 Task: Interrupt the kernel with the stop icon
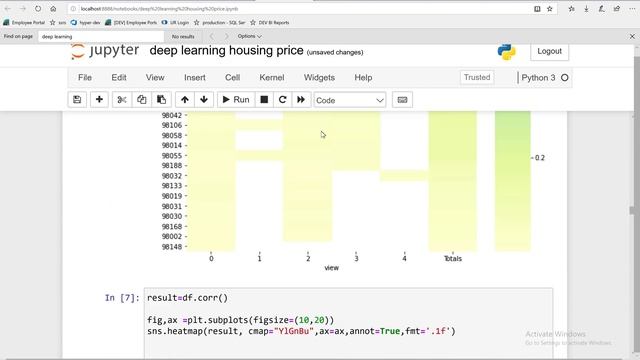(264, 100)
